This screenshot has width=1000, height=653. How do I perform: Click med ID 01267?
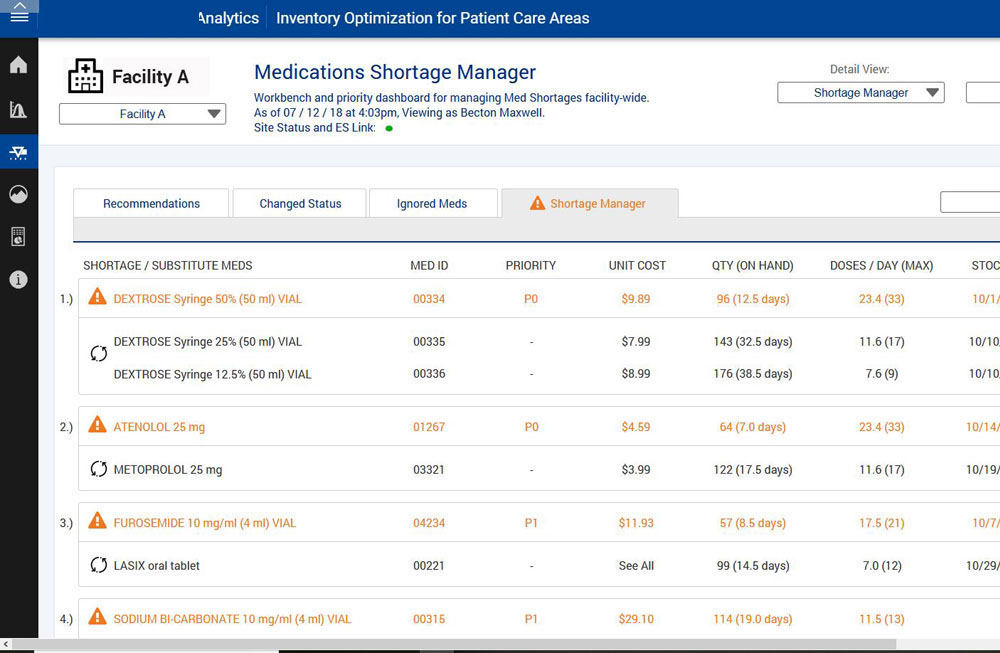(x=429, y=427)
